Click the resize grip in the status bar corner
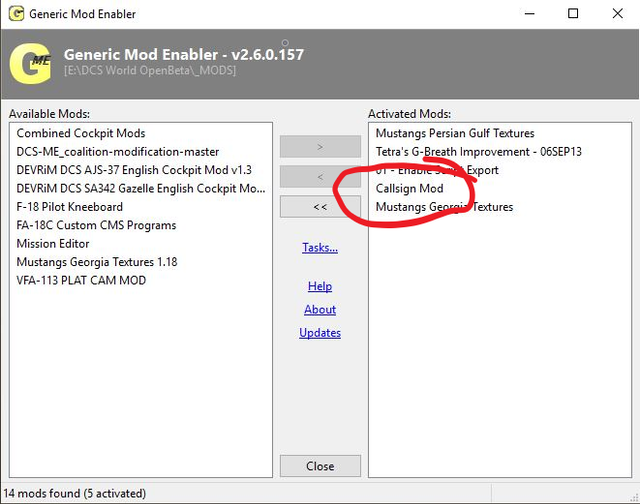 (634, 497)
